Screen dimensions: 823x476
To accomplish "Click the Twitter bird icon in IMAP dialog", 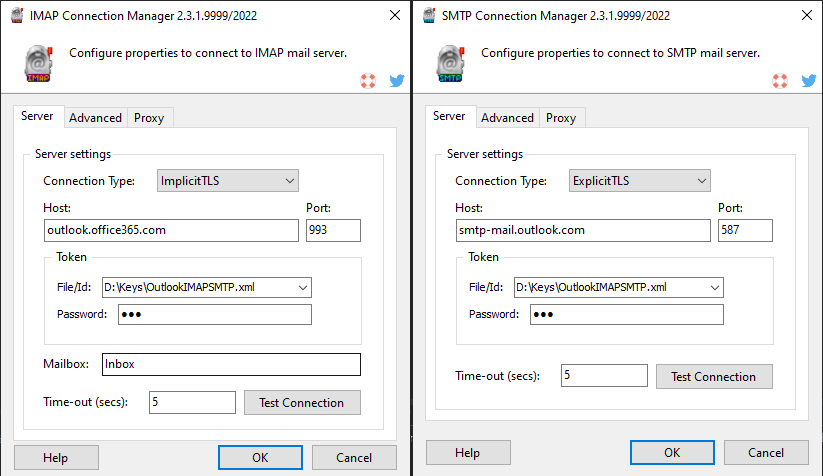I will [396, 80].
